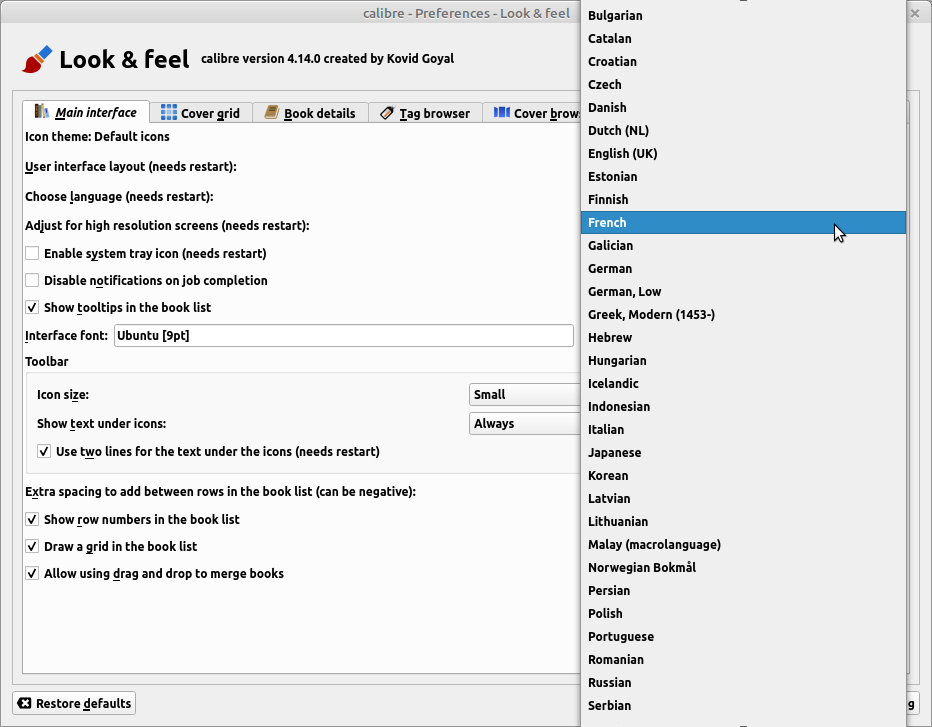Click the Restore defaults button icon
The height and width of the screenshot is (727, 932).
tap(24, 703)
